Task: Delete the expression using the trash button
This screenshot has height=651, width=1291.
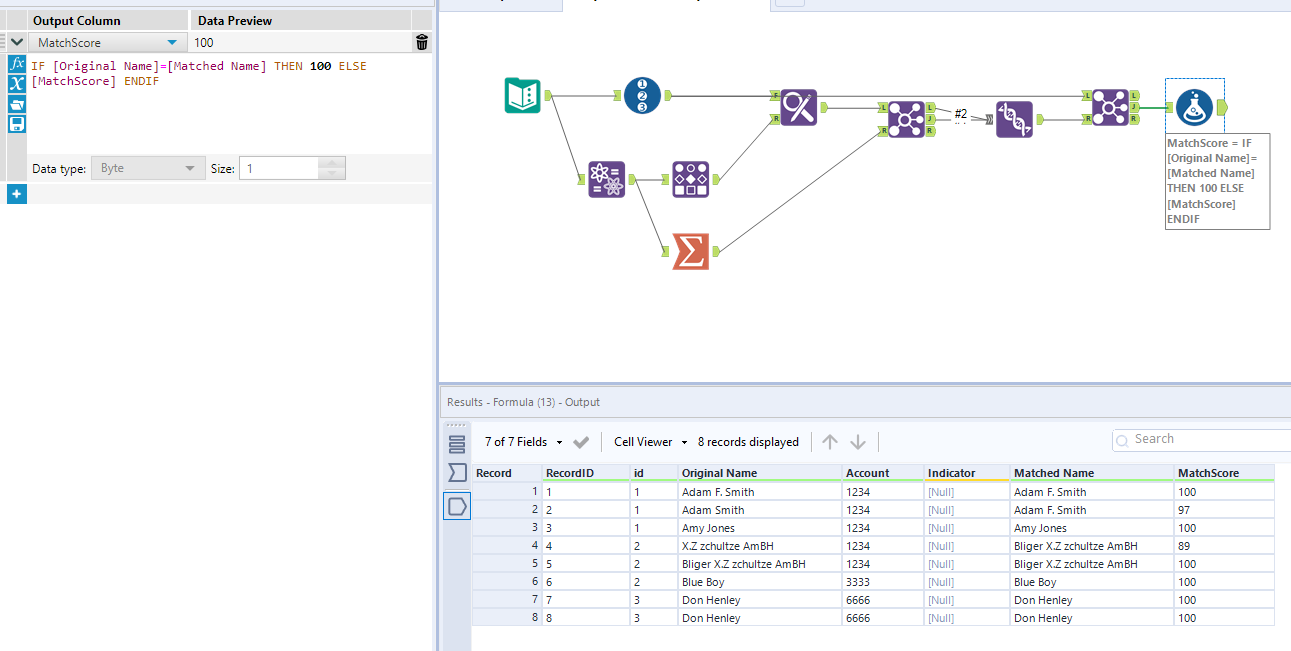Action: coord(421,42)
